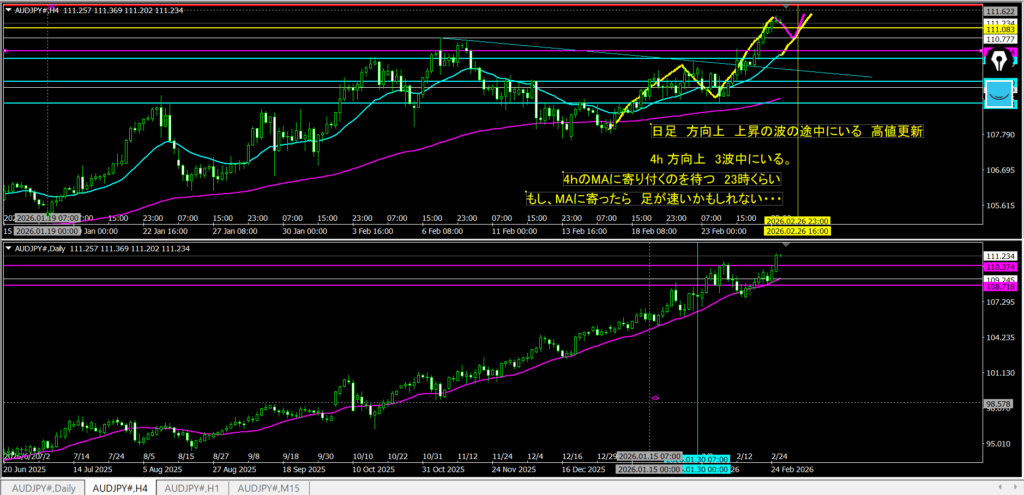Open the AUDJPY#,H1 chart tab

point(193,487)
